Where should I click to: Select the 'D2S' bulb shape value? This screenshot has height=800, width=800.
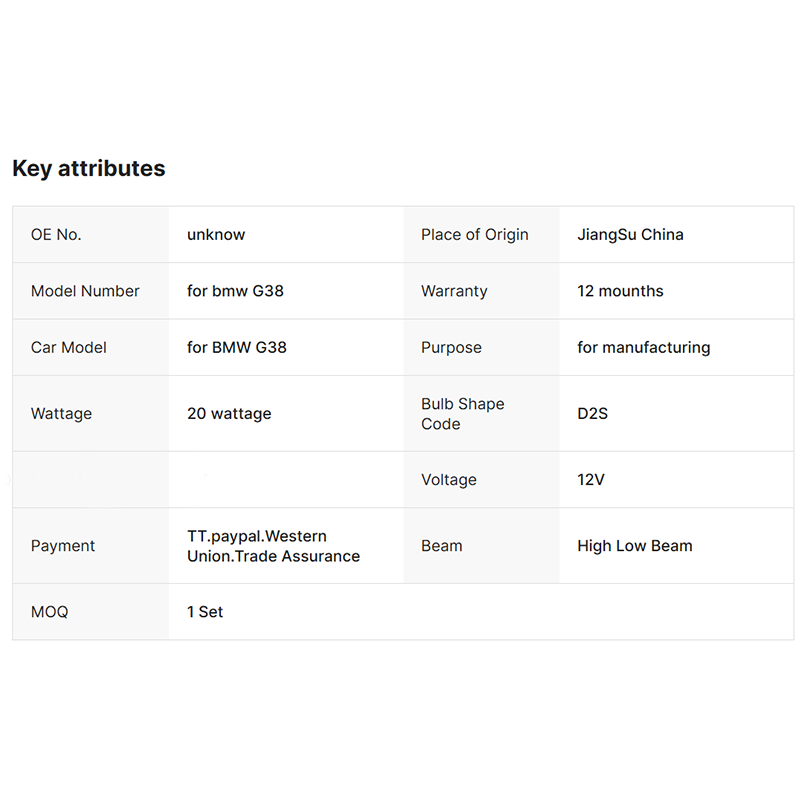tap(592, 413)
